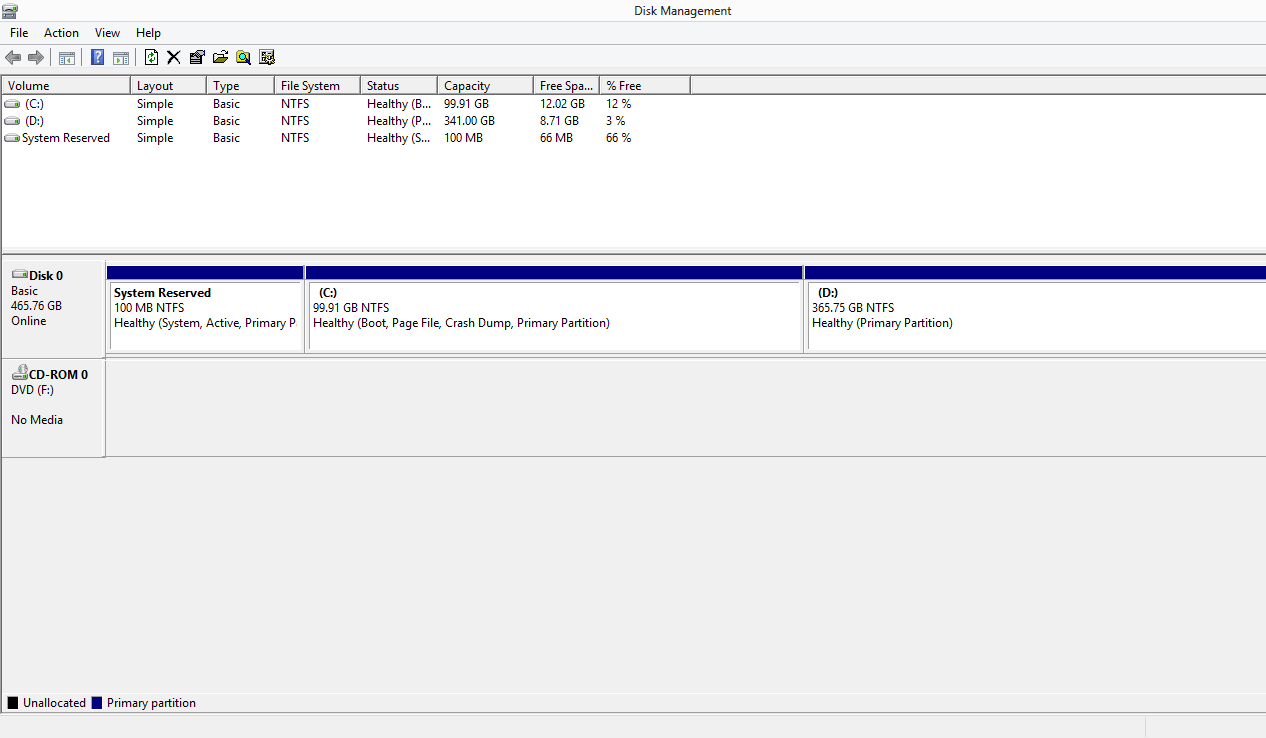
Task: Click the Refresh toolbar icon
Action: (x=152, y=57)
